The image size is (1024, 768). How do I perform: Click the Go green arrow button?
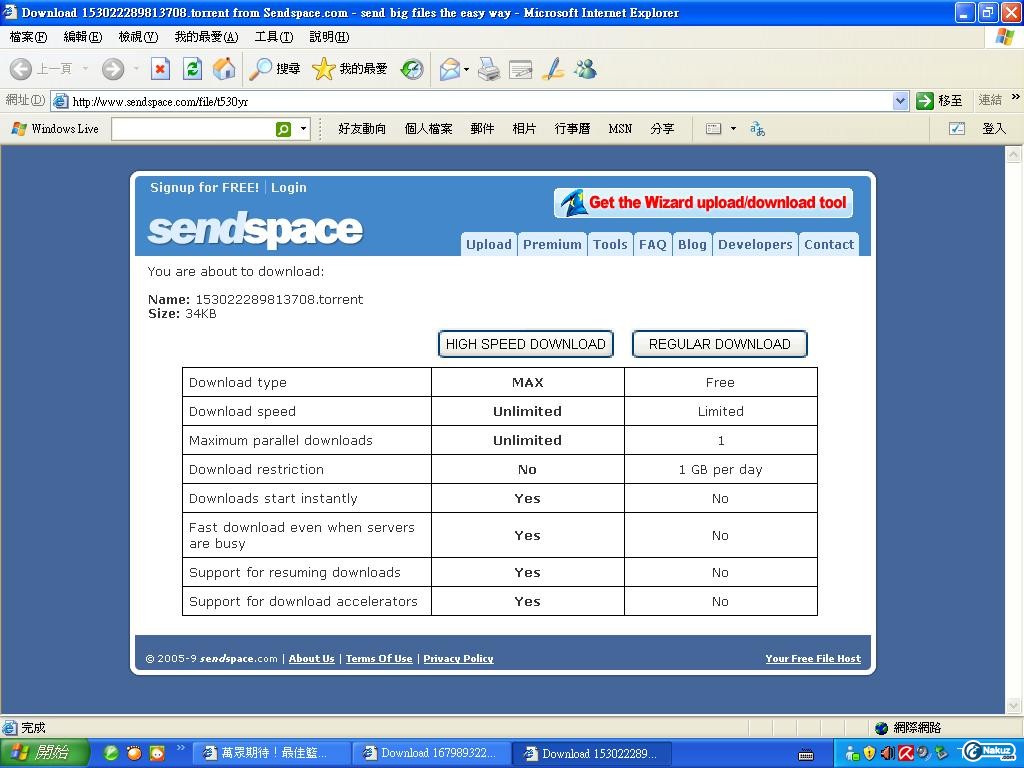click(x=925, y=101)
